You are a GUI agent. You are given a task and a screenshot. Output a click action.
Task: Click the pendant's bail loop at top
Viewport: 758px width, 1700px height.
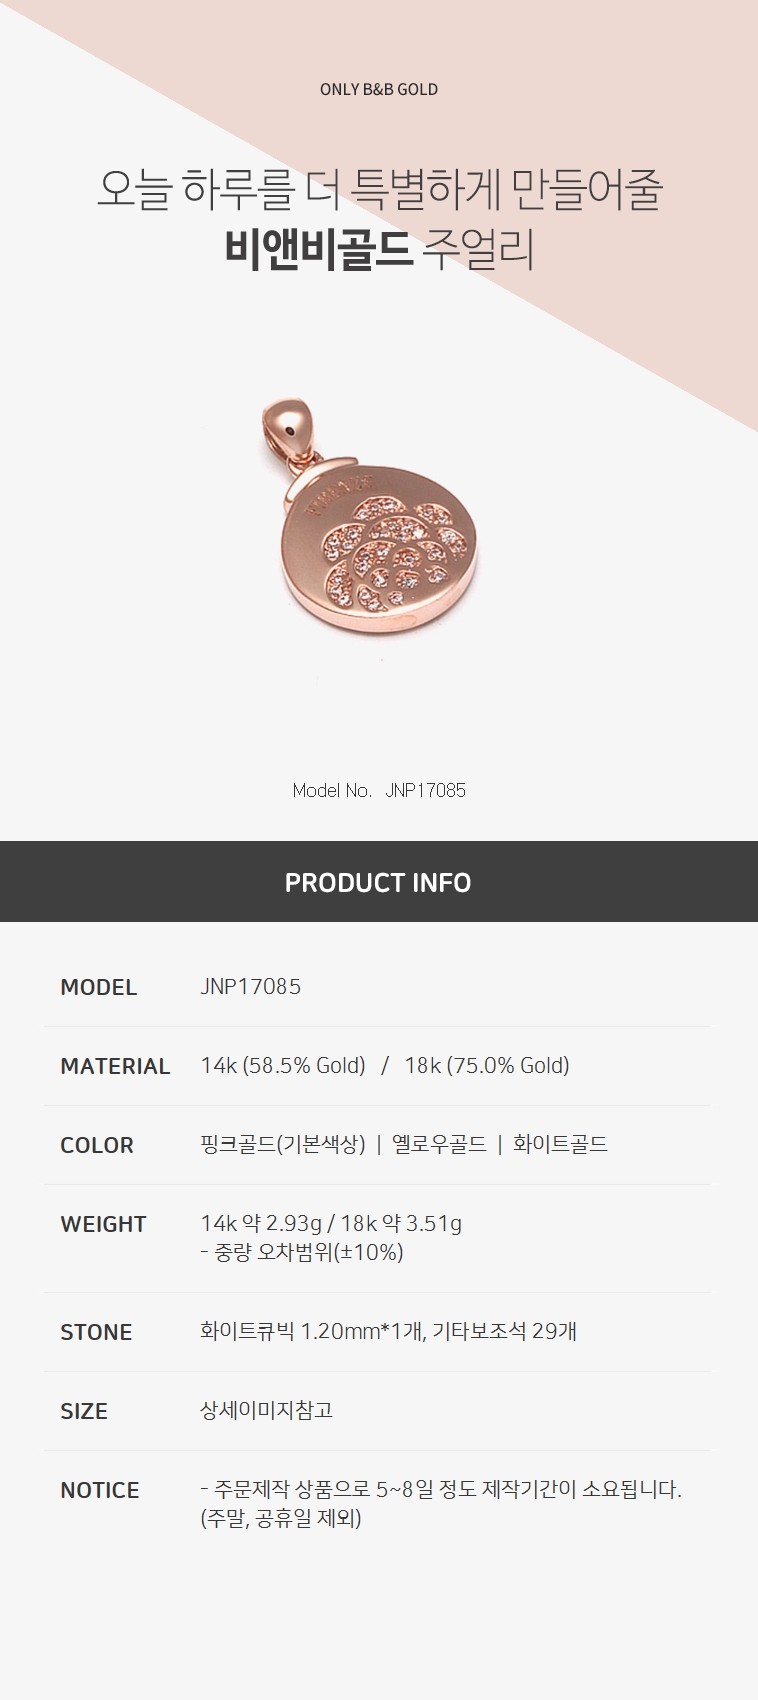click(289, 428)
